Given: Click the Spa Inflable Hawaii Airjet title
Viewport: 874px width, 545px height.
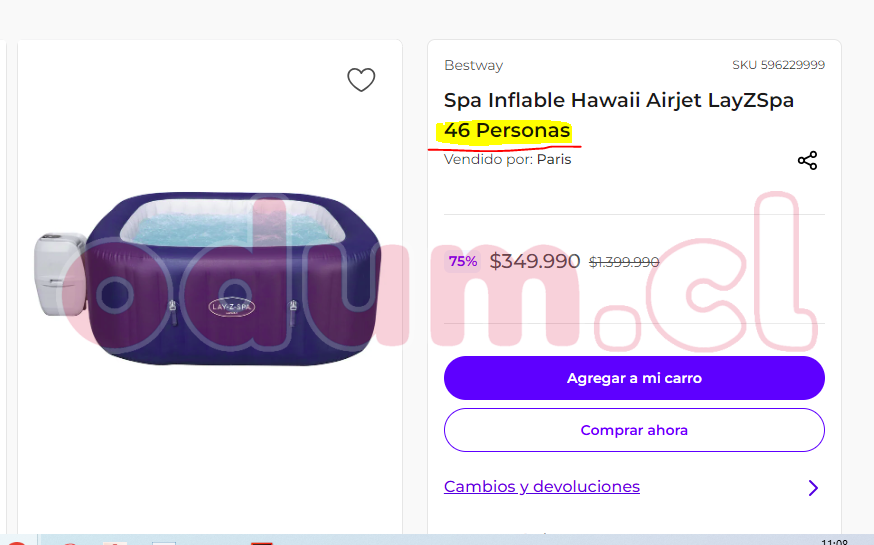Looking at the screenshot, I should pos(618,100).
